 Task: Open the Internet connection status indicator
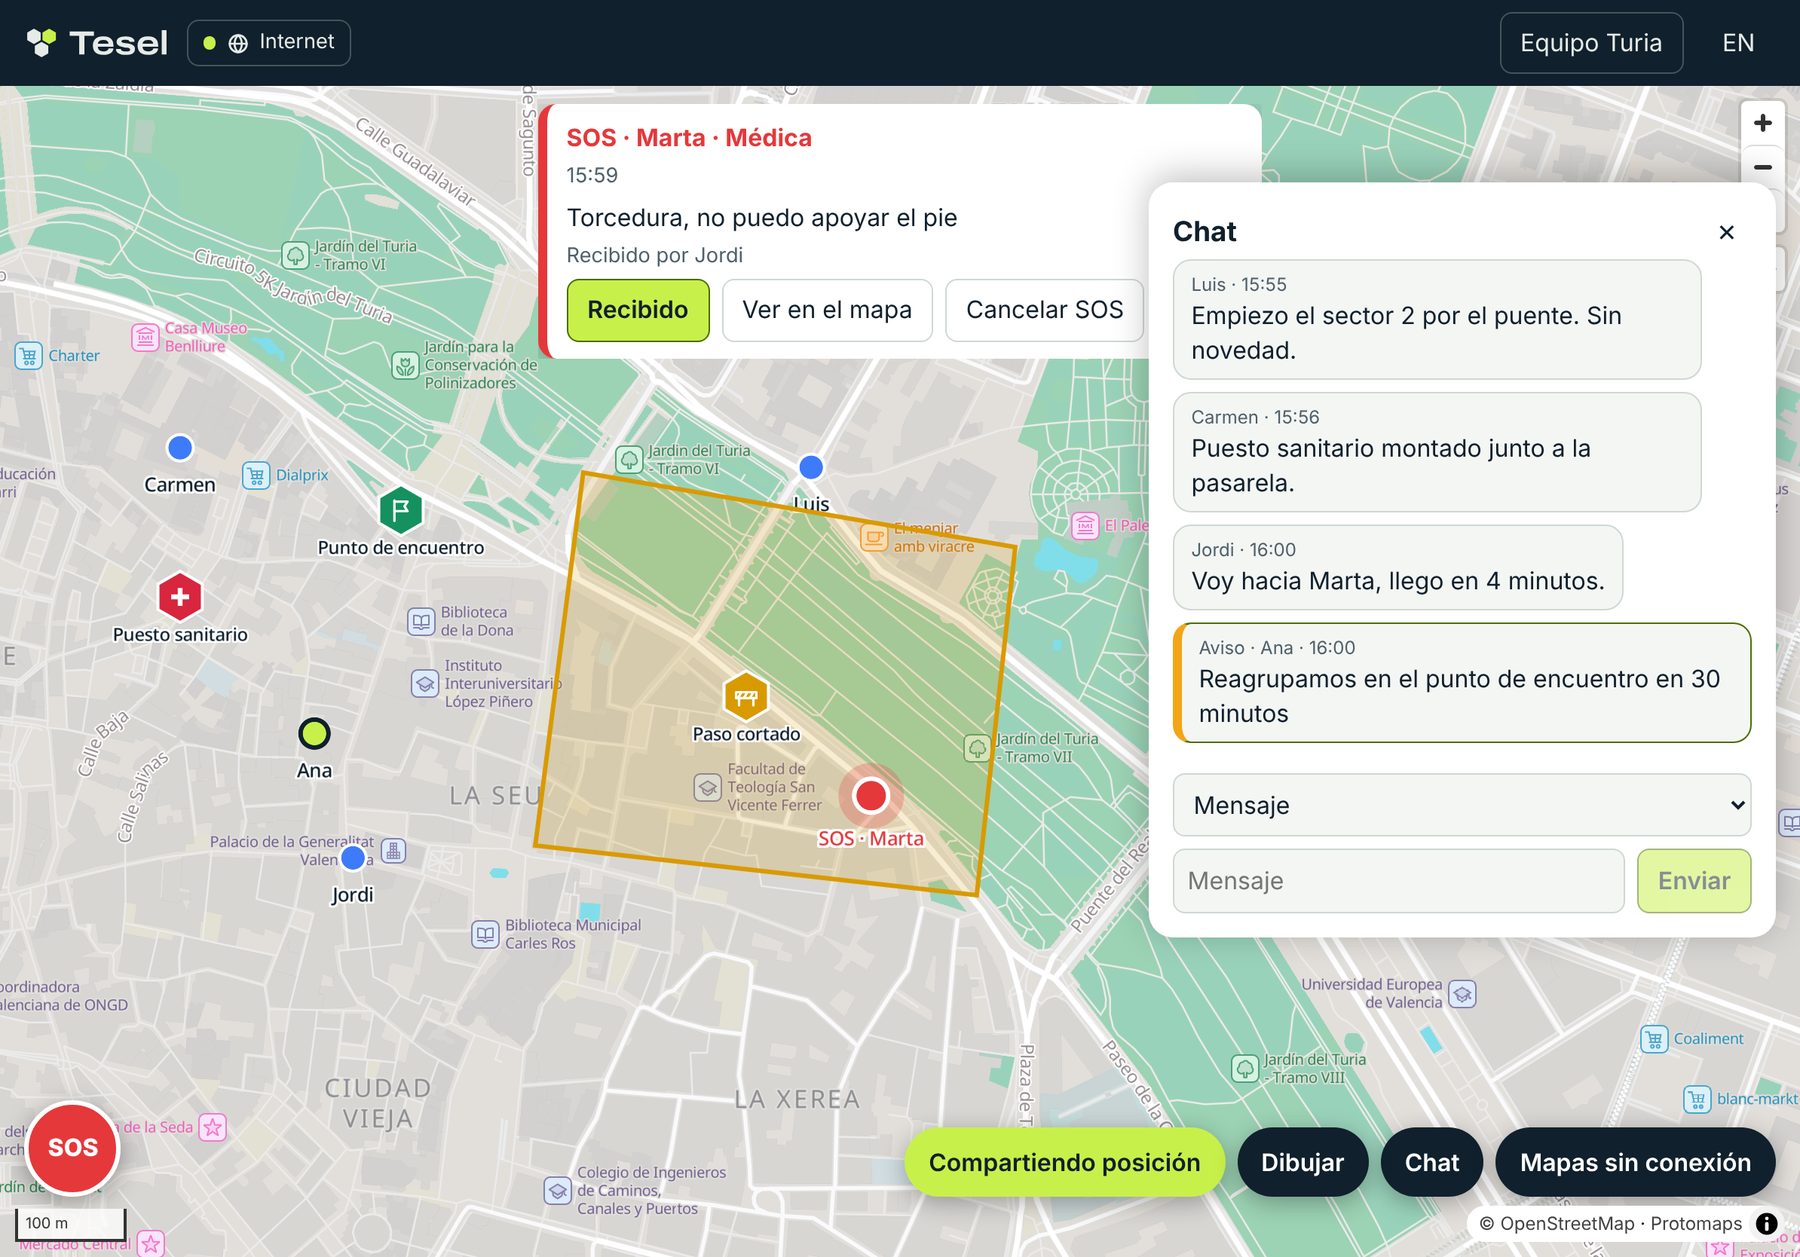point(269,43)
